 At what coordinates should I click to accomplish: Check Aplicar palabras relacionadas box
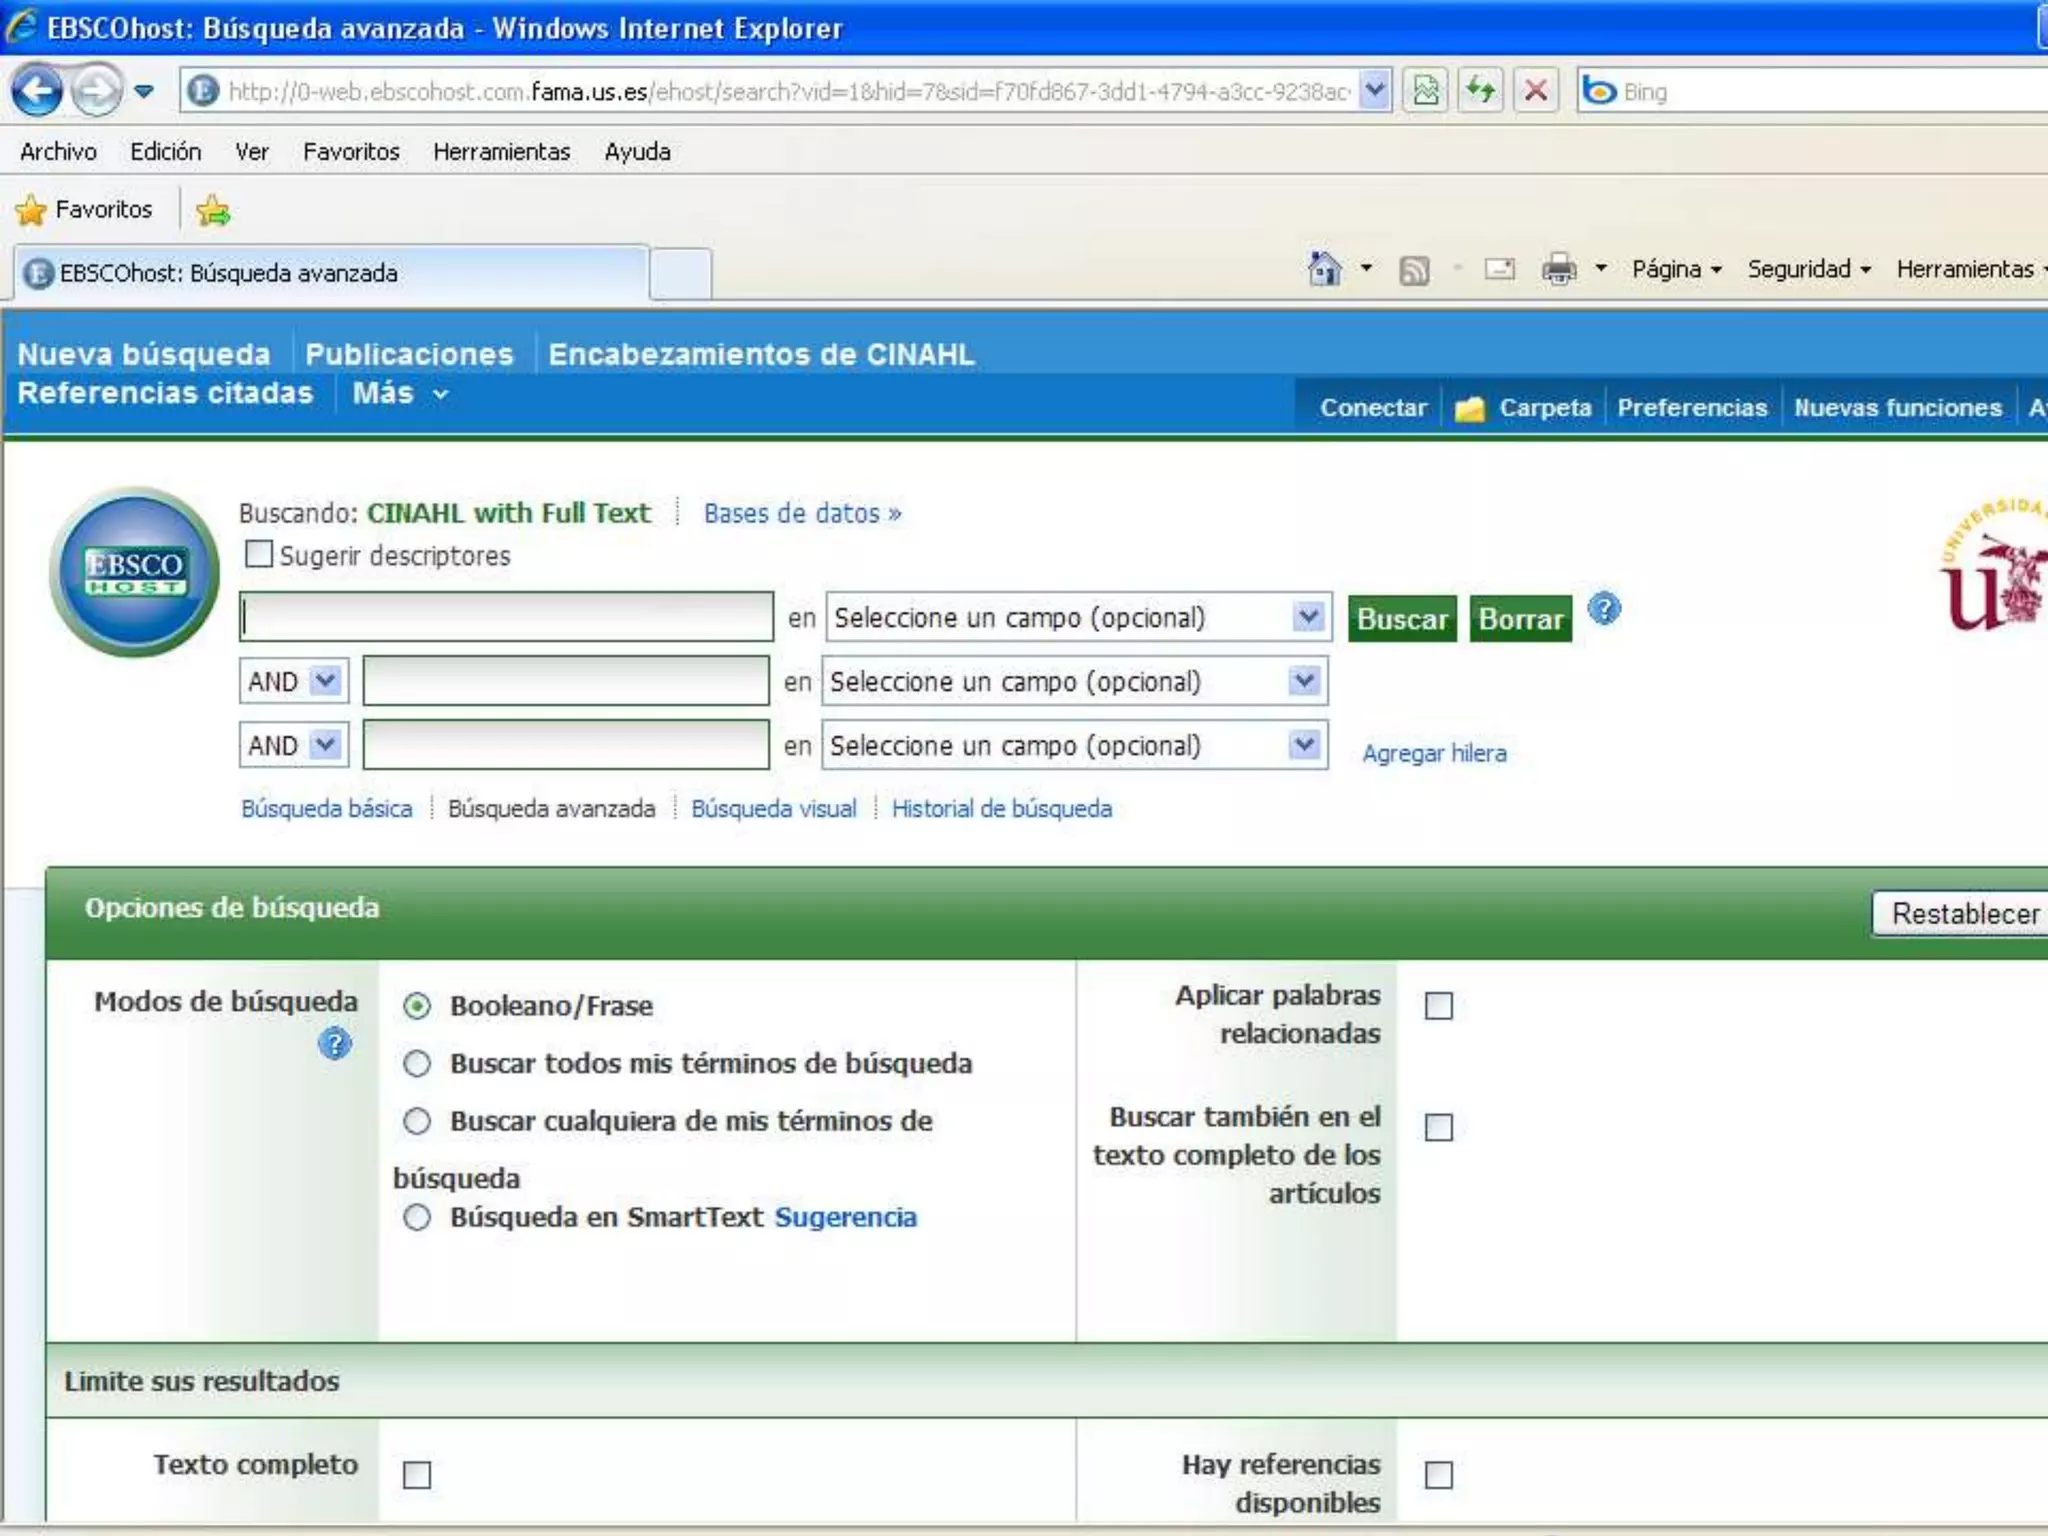[1438, 1006]
